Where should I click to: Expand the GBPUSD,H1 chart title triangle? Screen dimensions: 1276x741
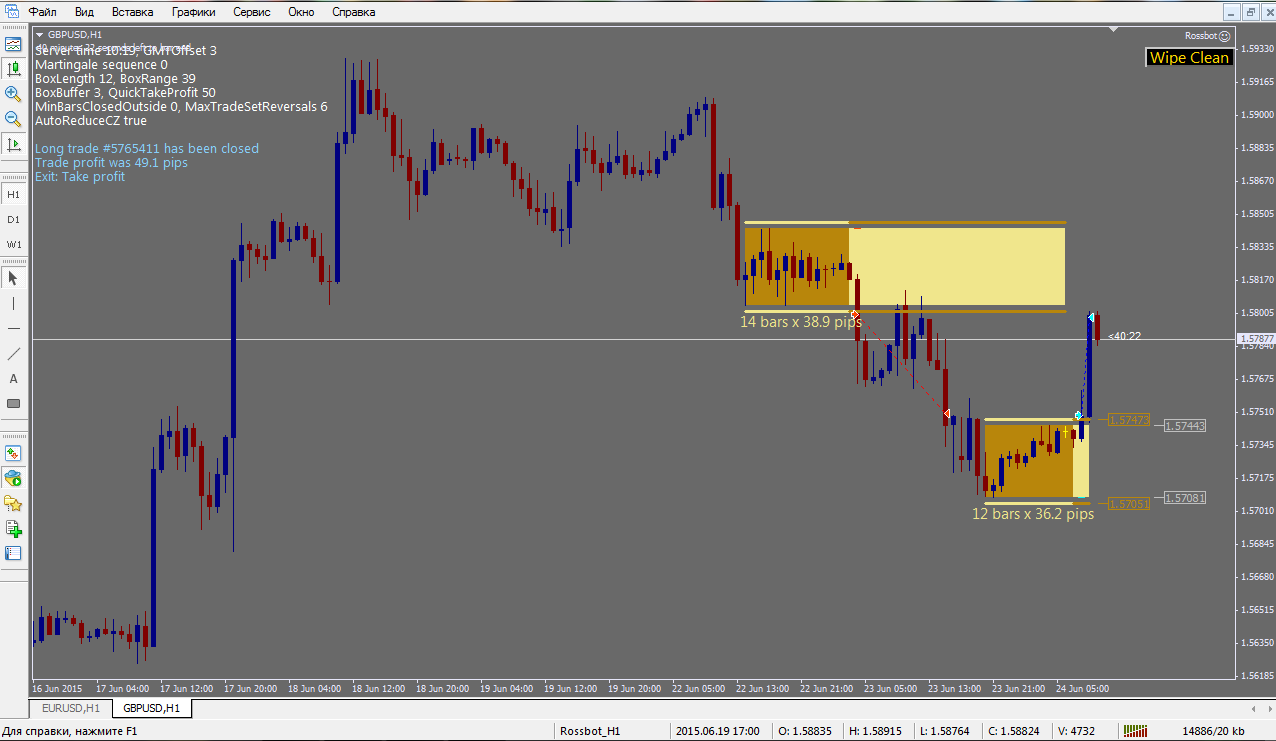coord(39,34)
